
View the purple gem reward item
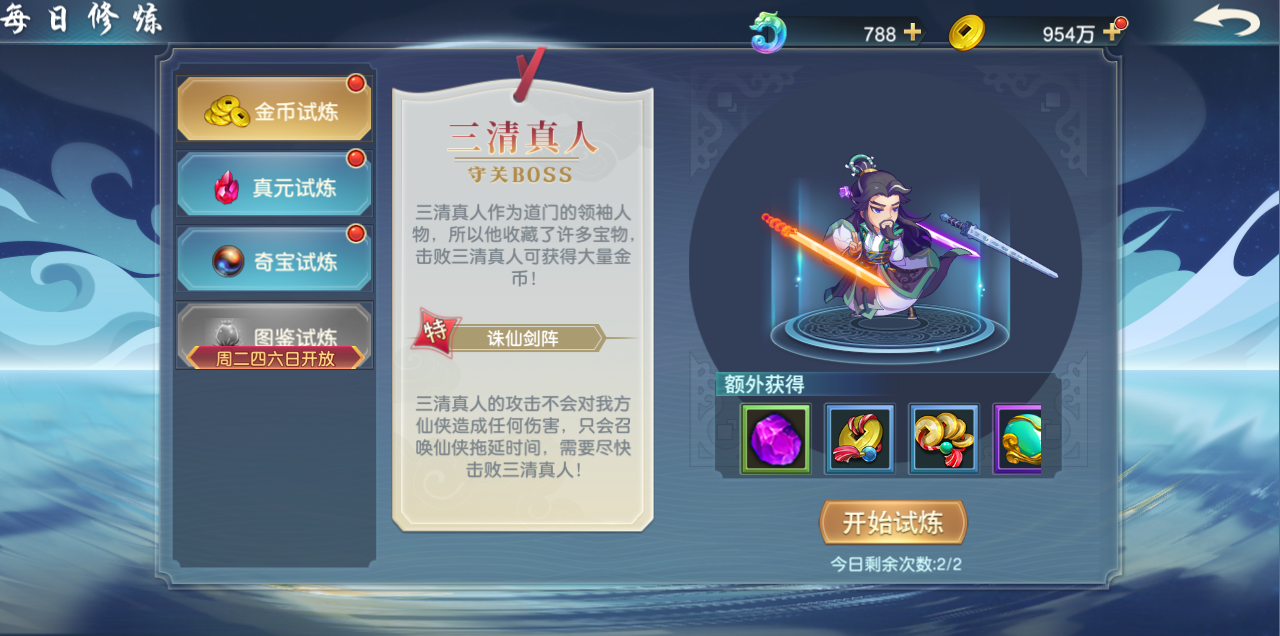(776, 439)
